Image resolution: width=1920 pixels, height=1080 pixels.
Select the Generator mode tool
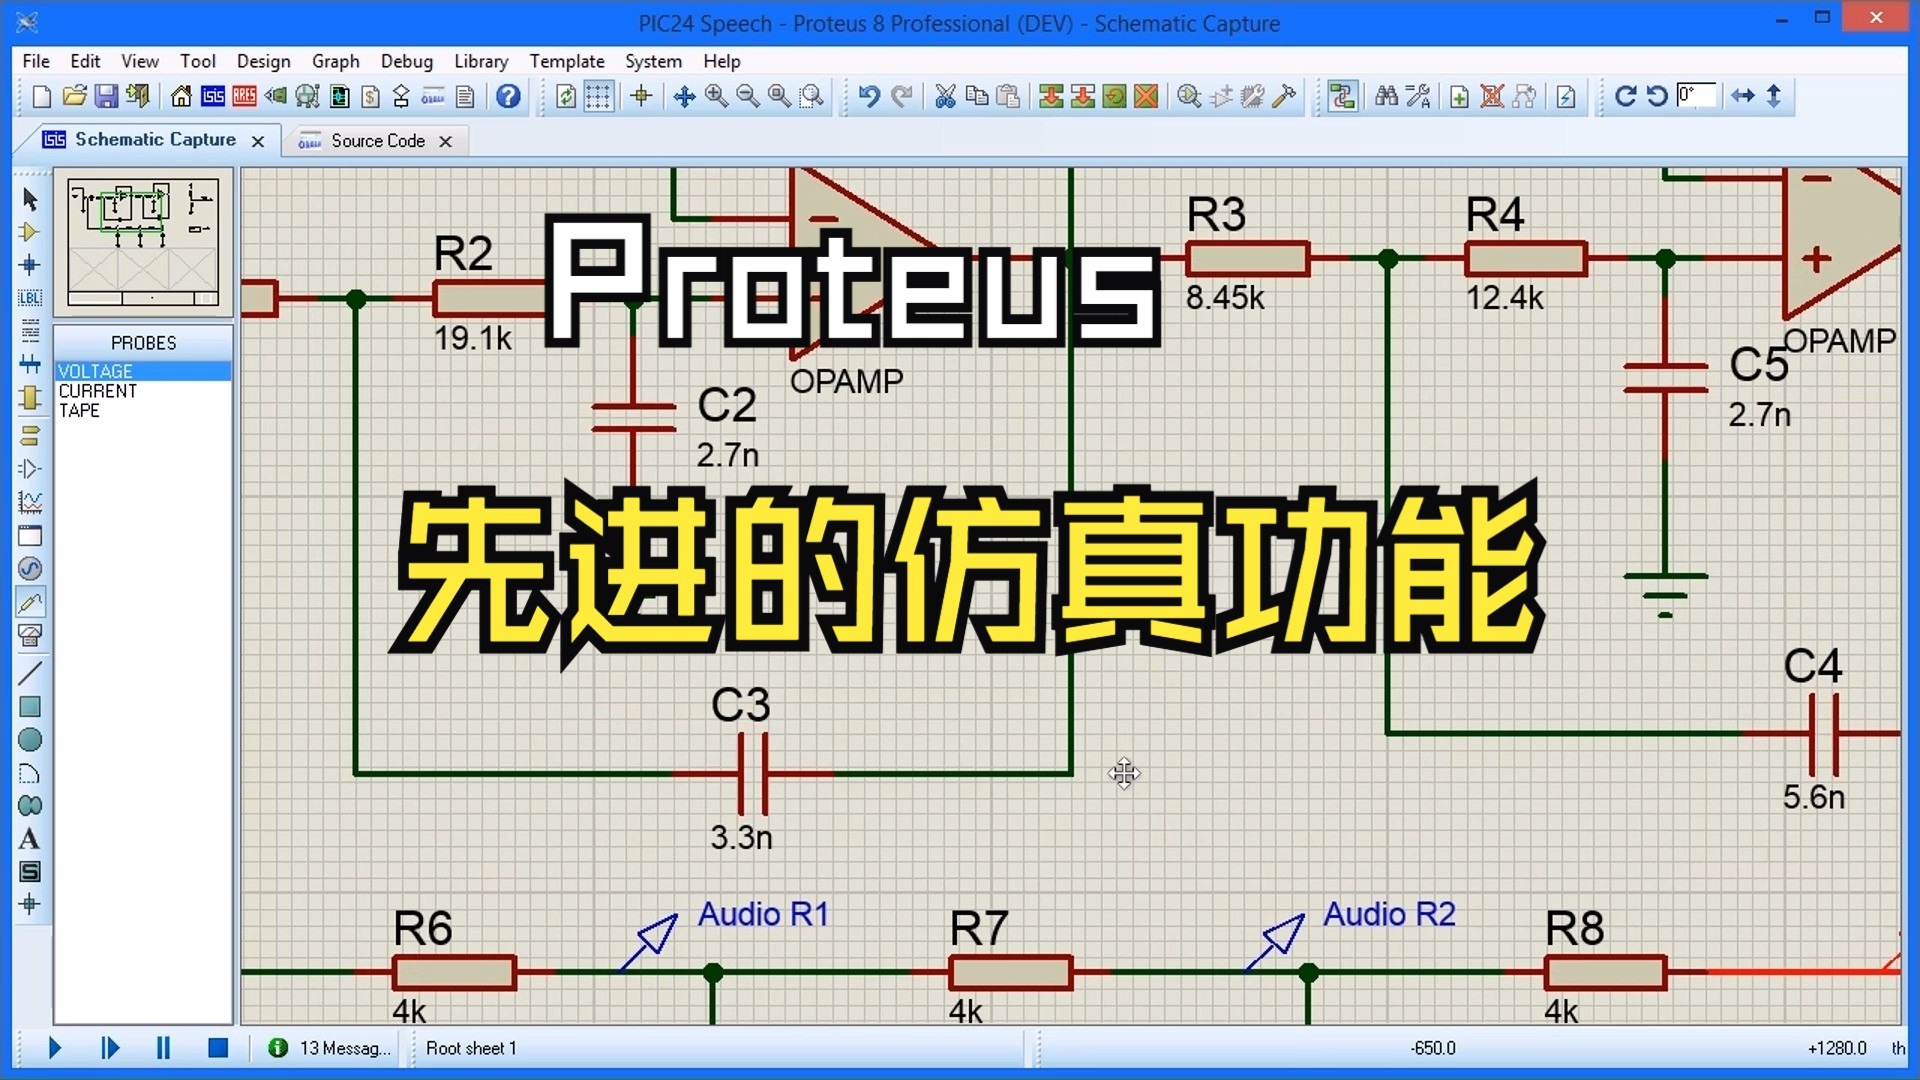[30, 569]
